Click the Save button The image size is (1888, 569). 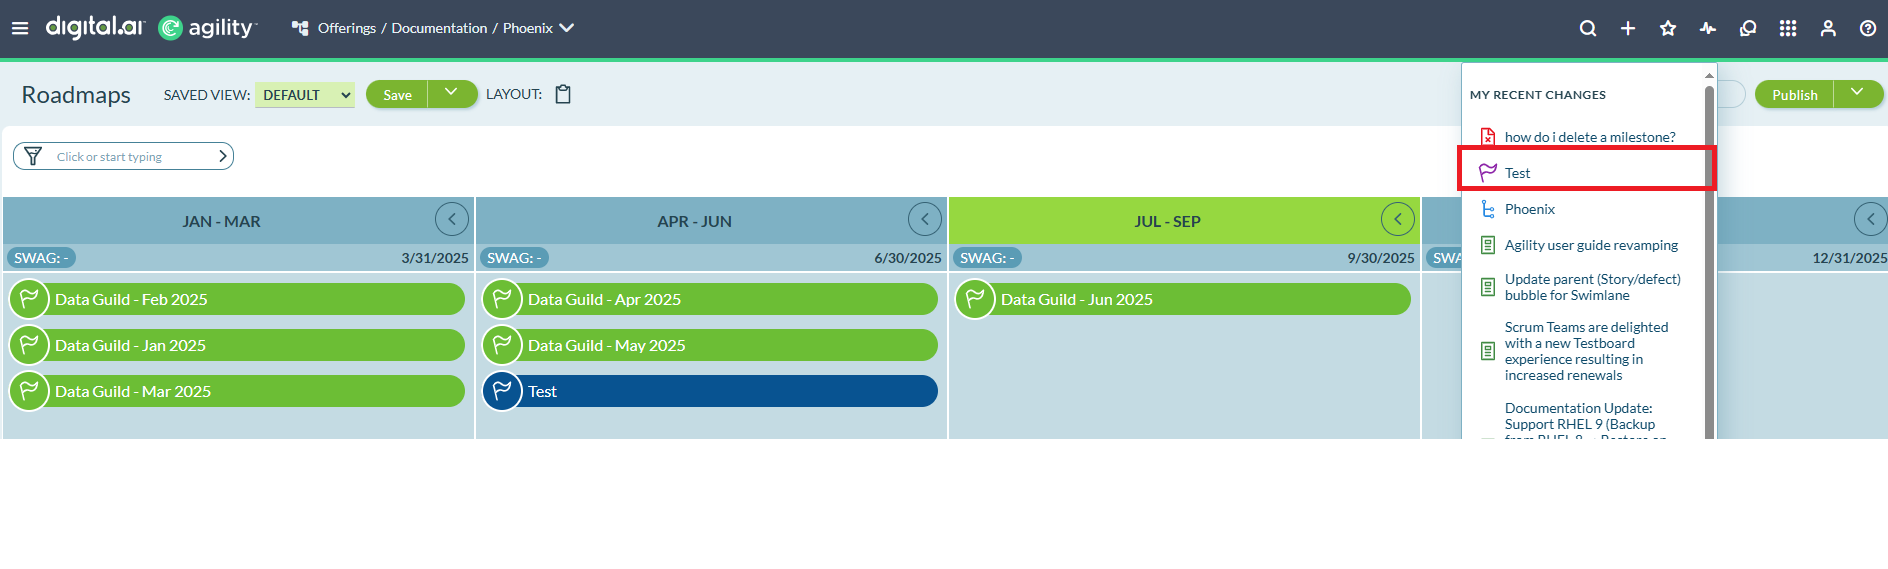click(x=397, y=95)
